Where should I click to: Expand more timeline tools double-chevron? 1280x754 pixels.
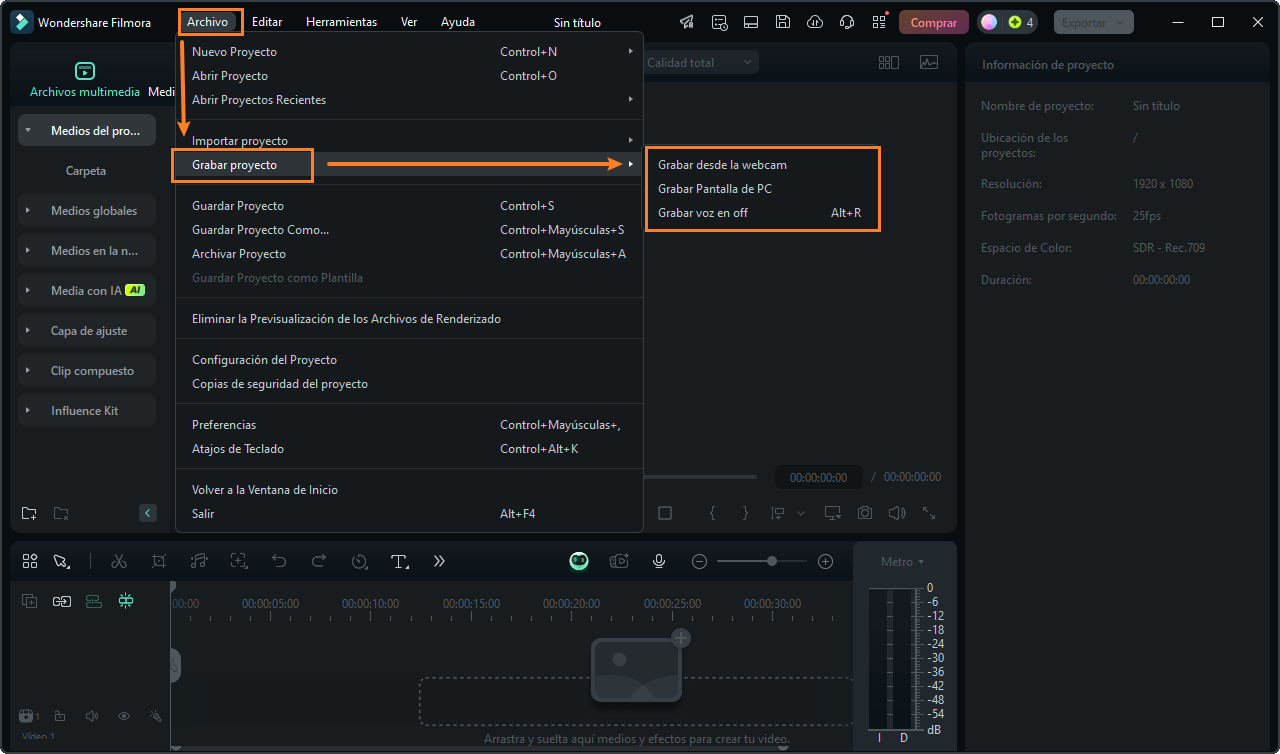click(x=439, y=561)
